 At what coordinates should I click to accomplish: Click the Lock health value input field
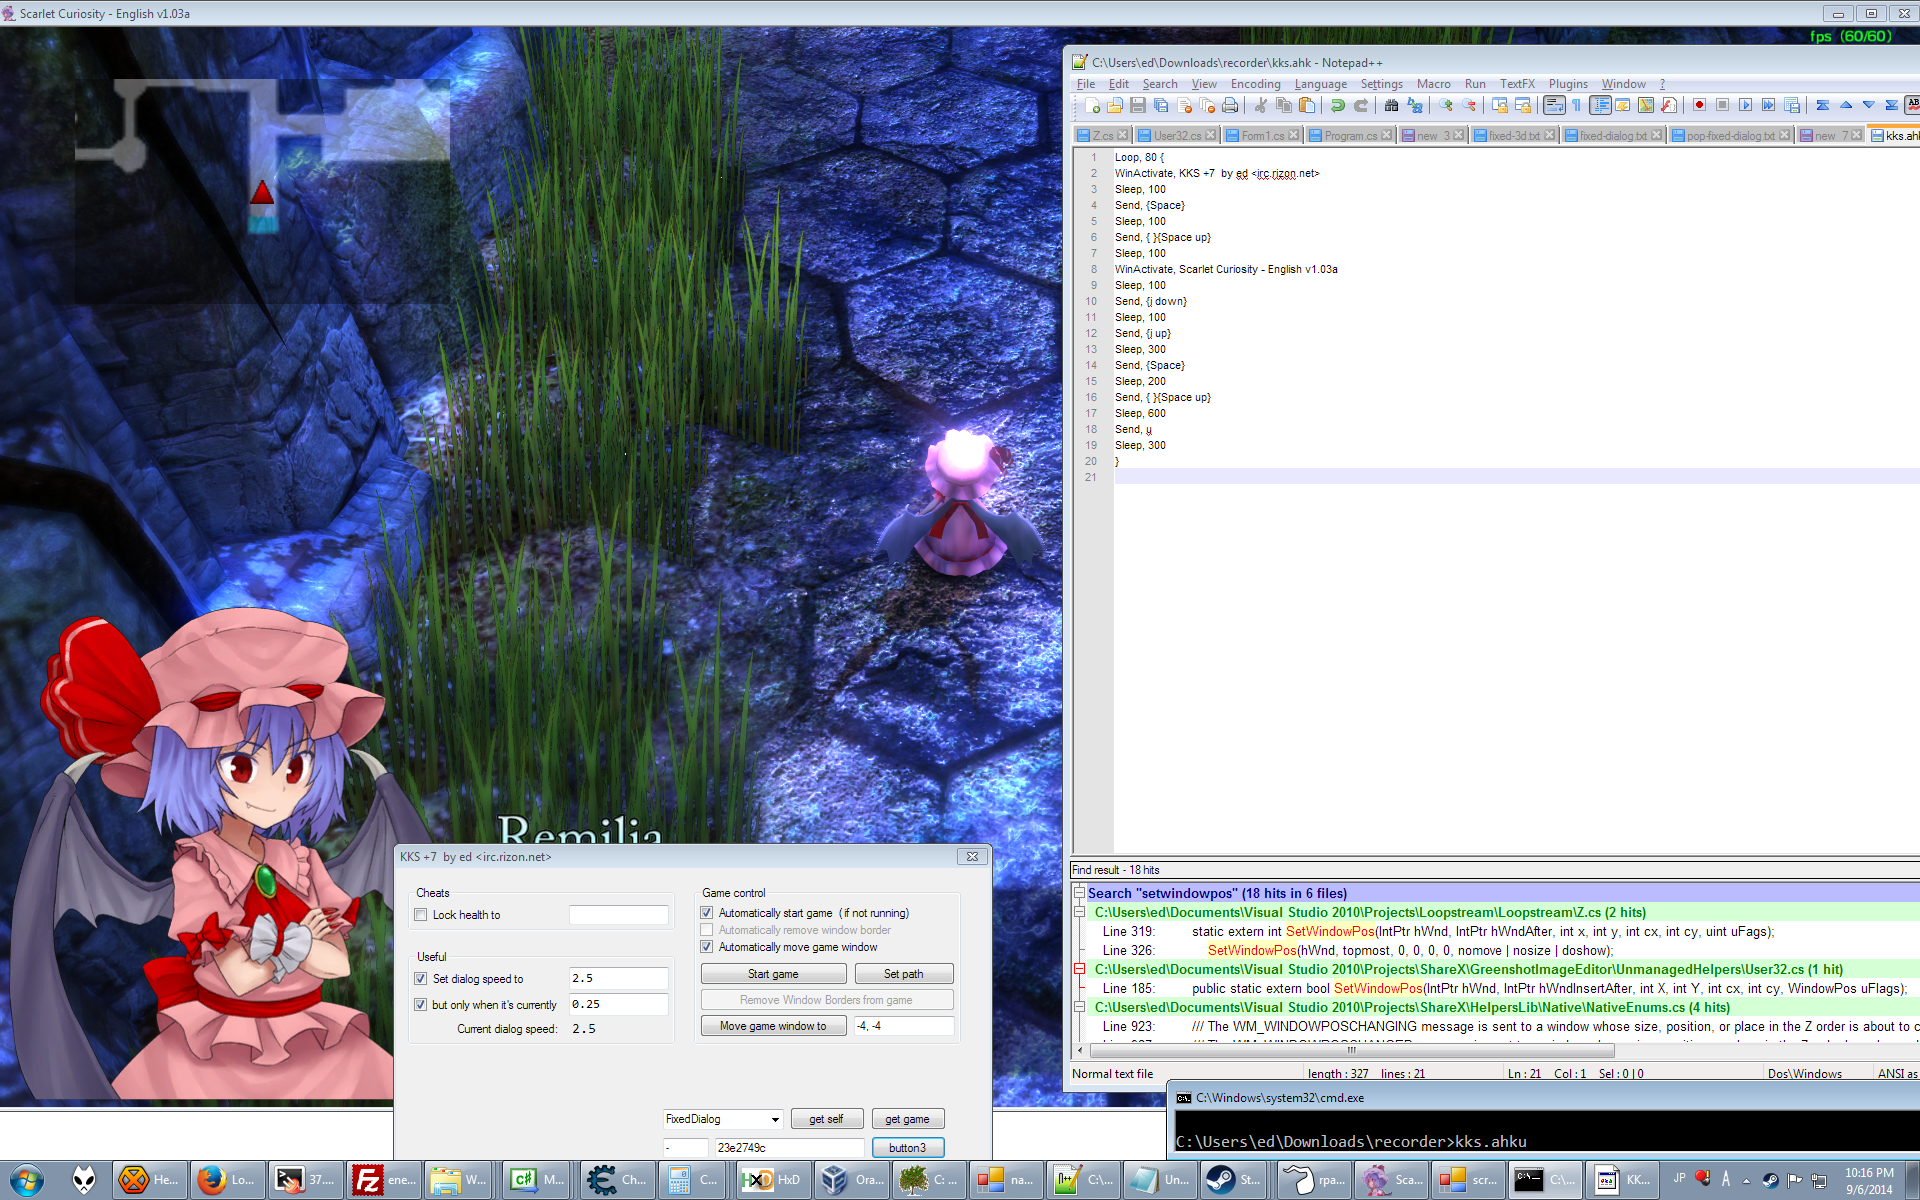click(618, 915)
